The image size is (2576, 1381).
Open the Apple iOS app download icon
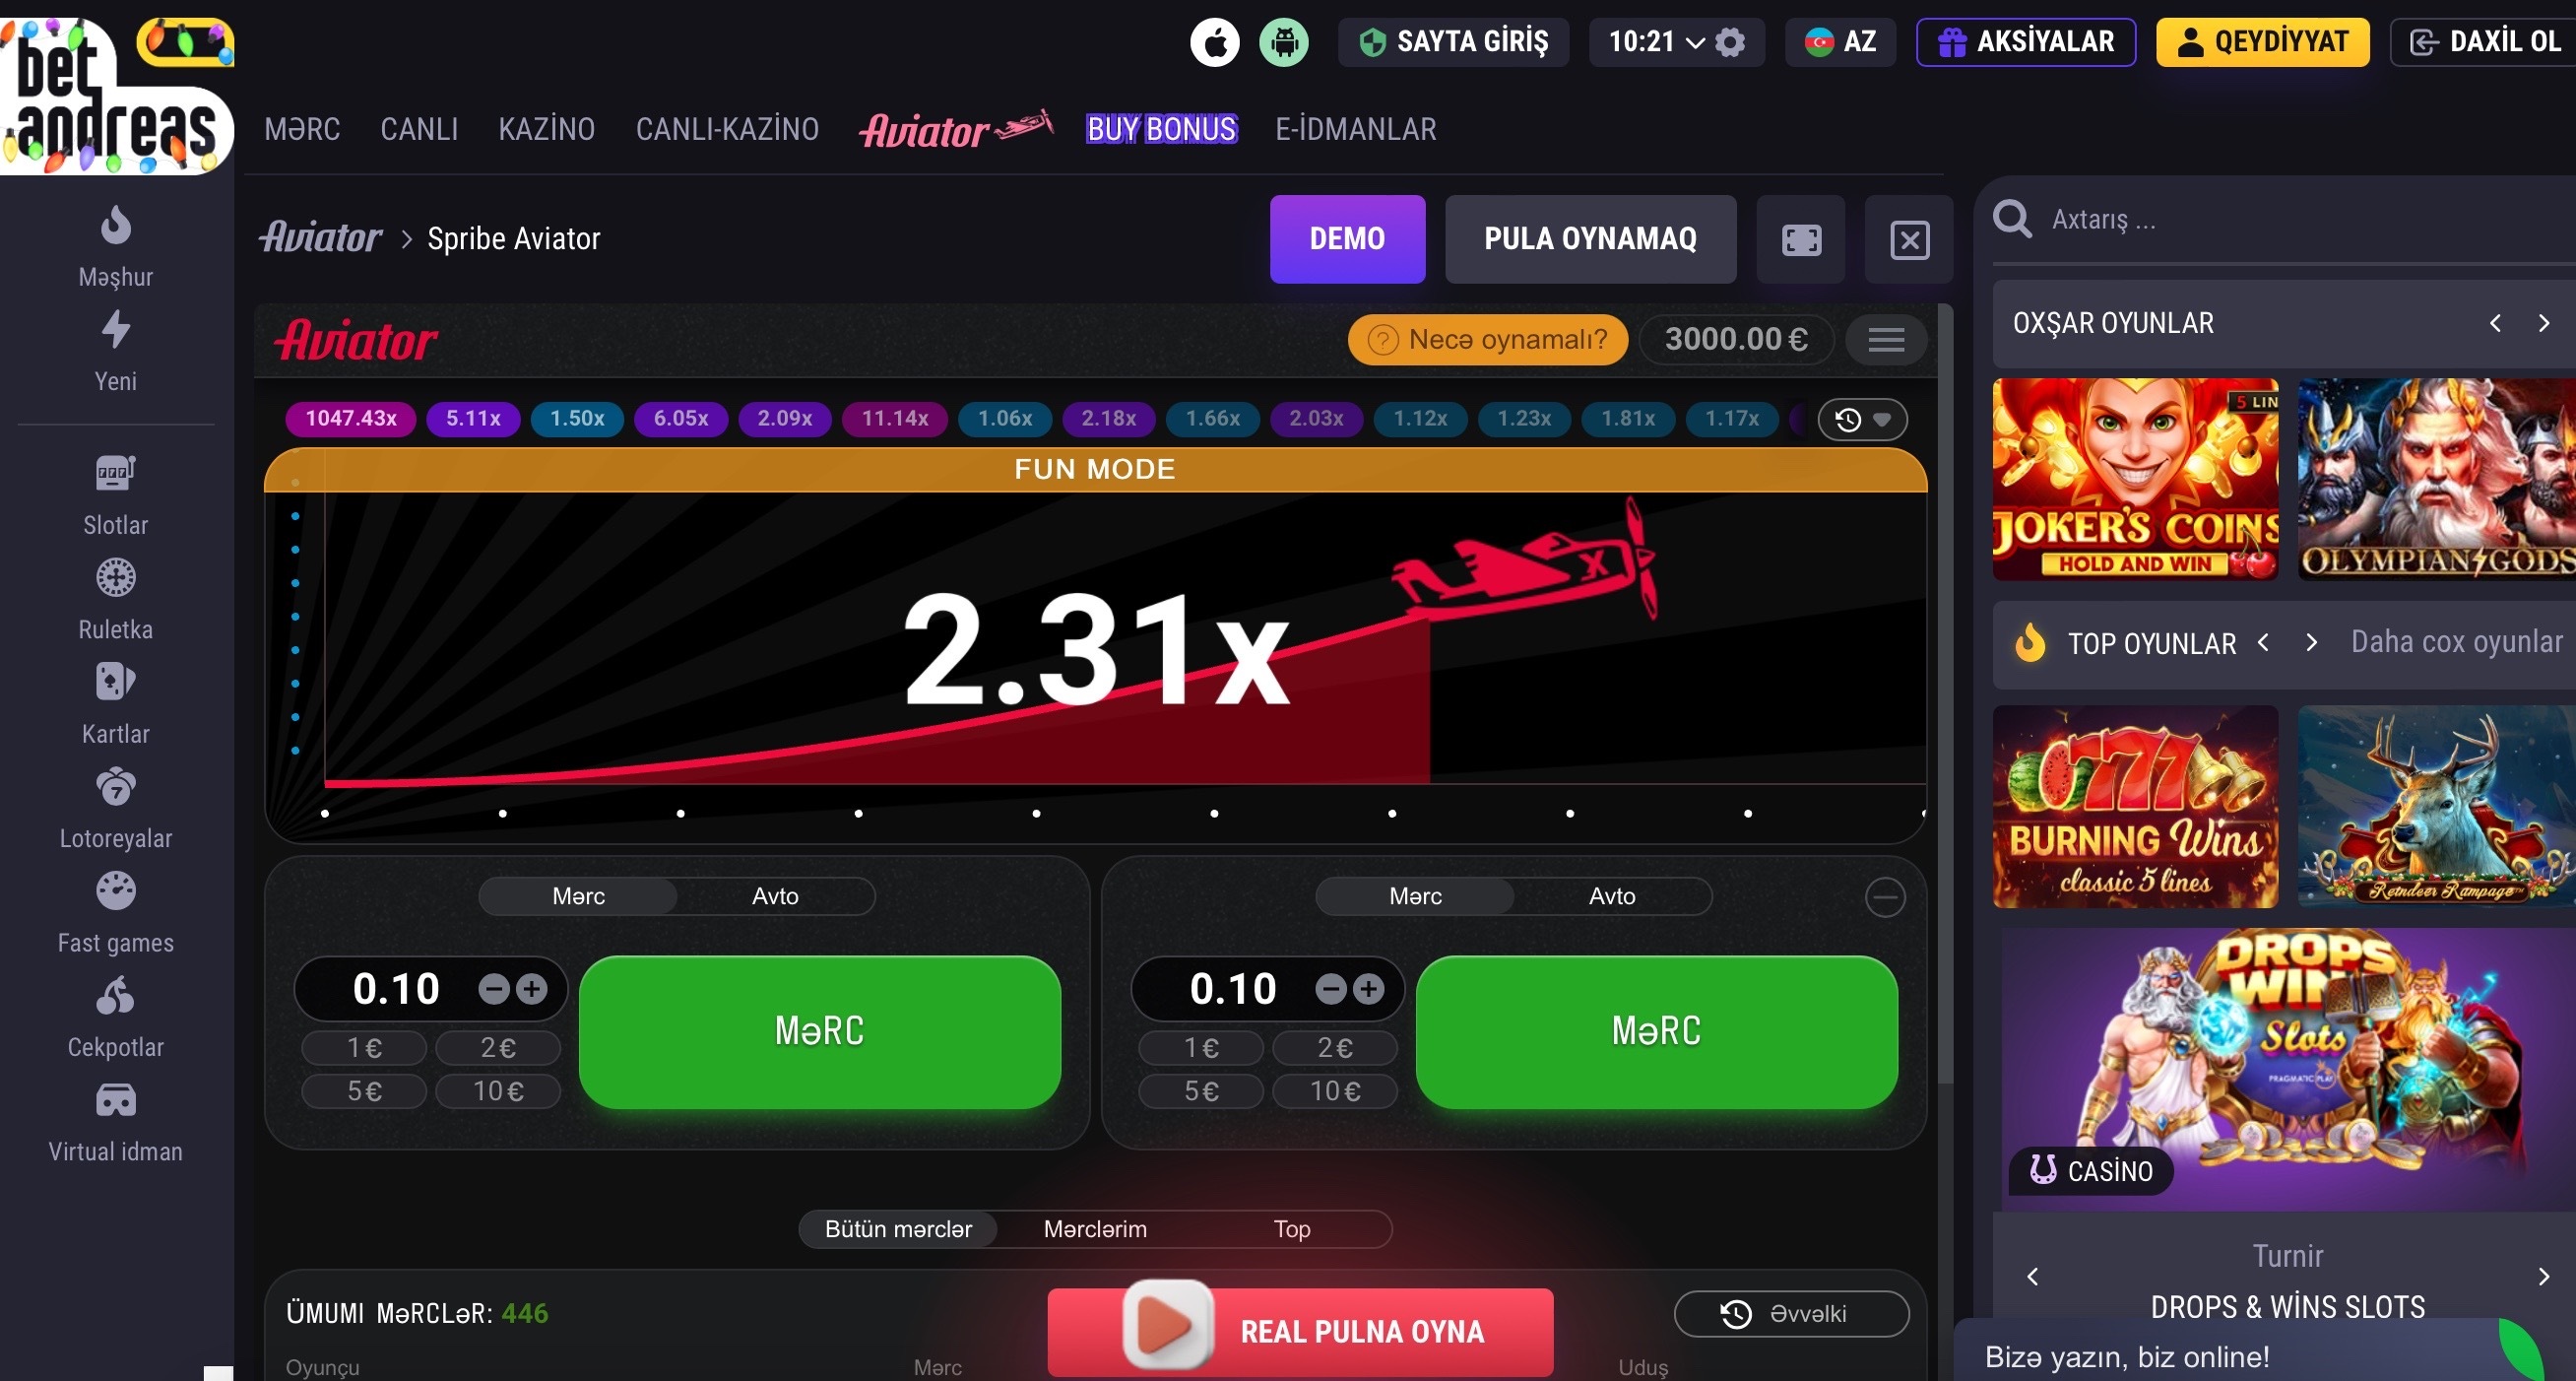point(1214,43)
